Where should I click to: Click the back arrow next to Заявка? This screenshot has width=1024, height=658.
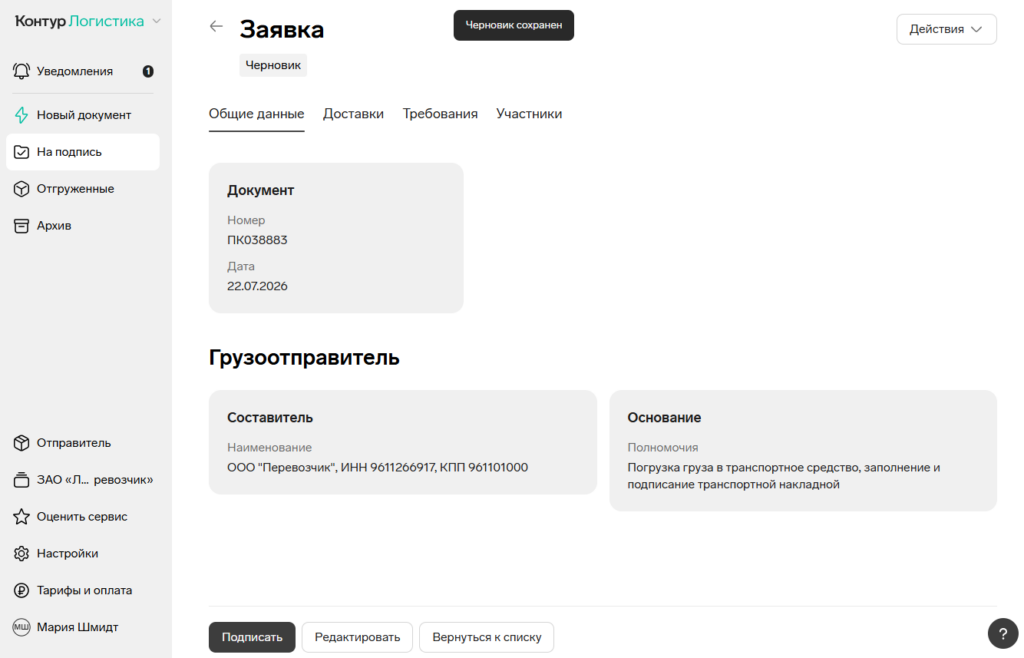[x=216, y=26]
